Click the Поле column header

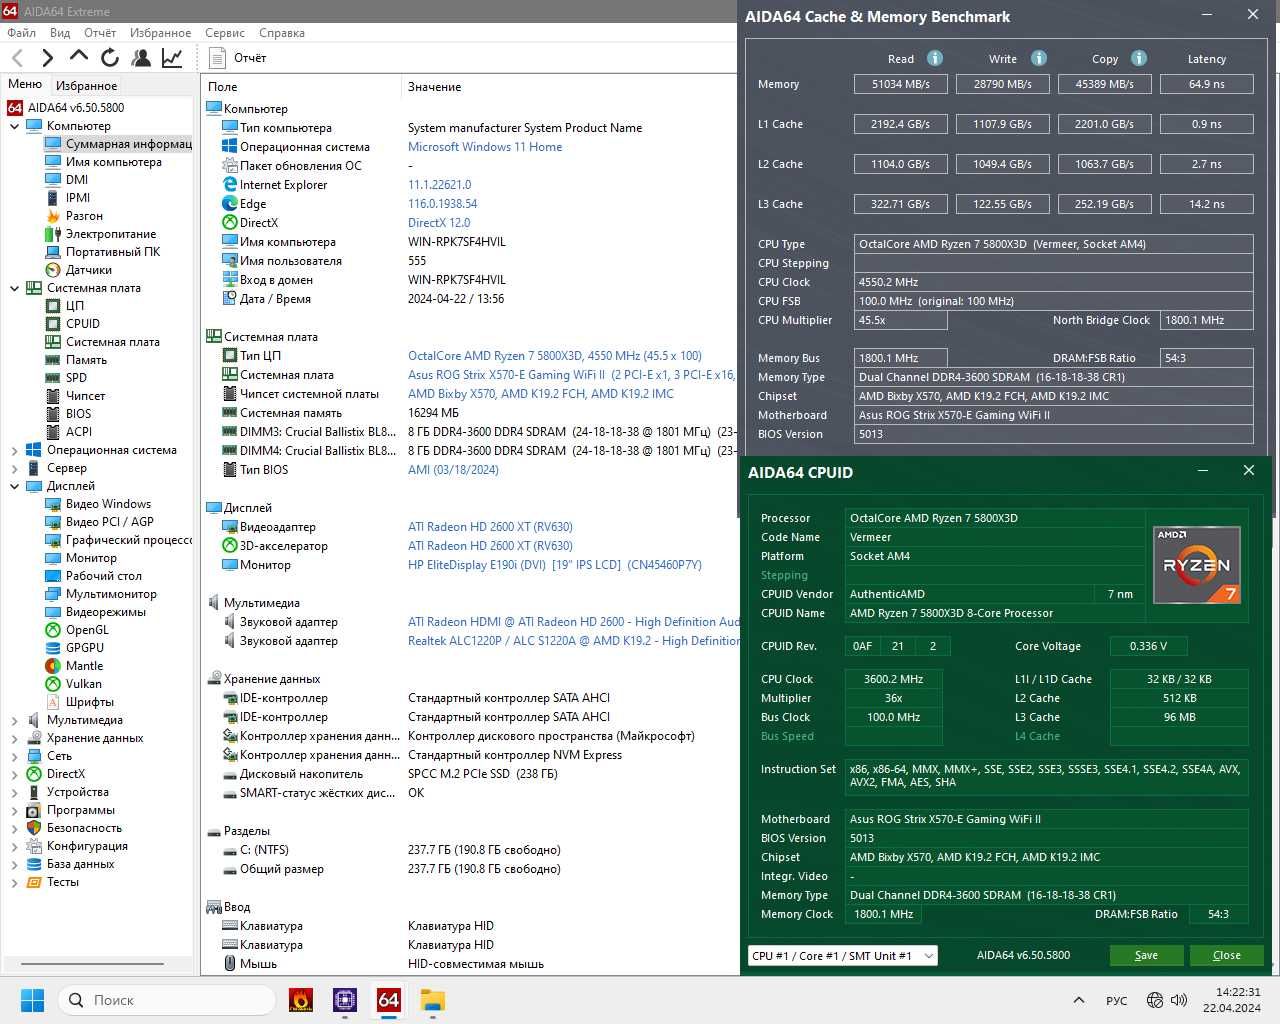click(x=223, y=87)
